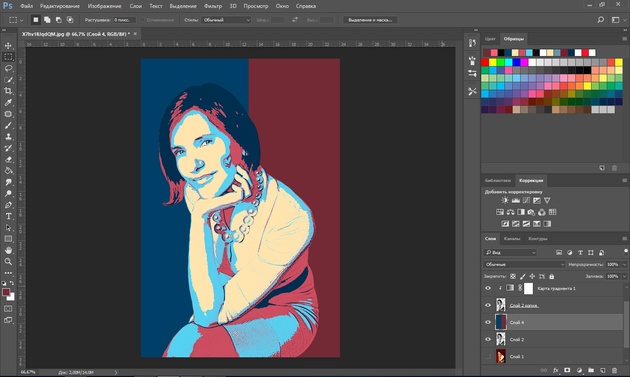
Task: Add Gradient Map adjustment icon
Action: [547, 223]
